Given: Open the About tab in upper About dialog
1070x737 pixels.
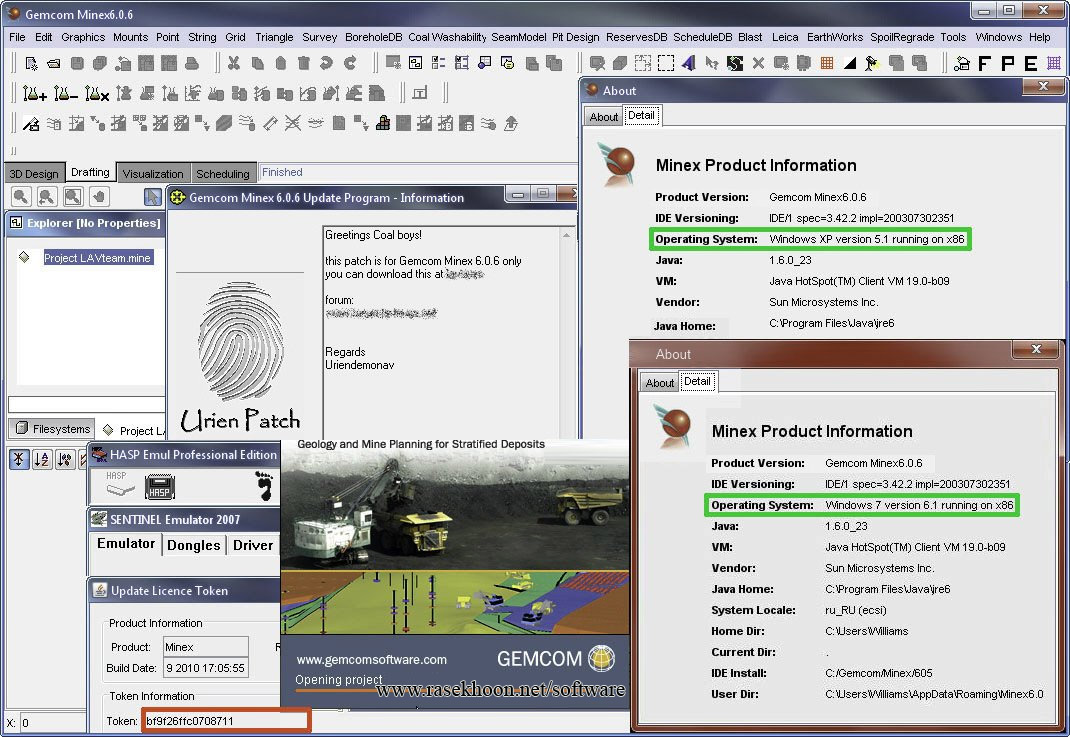Looking at the screenshot, I should 603,117.
